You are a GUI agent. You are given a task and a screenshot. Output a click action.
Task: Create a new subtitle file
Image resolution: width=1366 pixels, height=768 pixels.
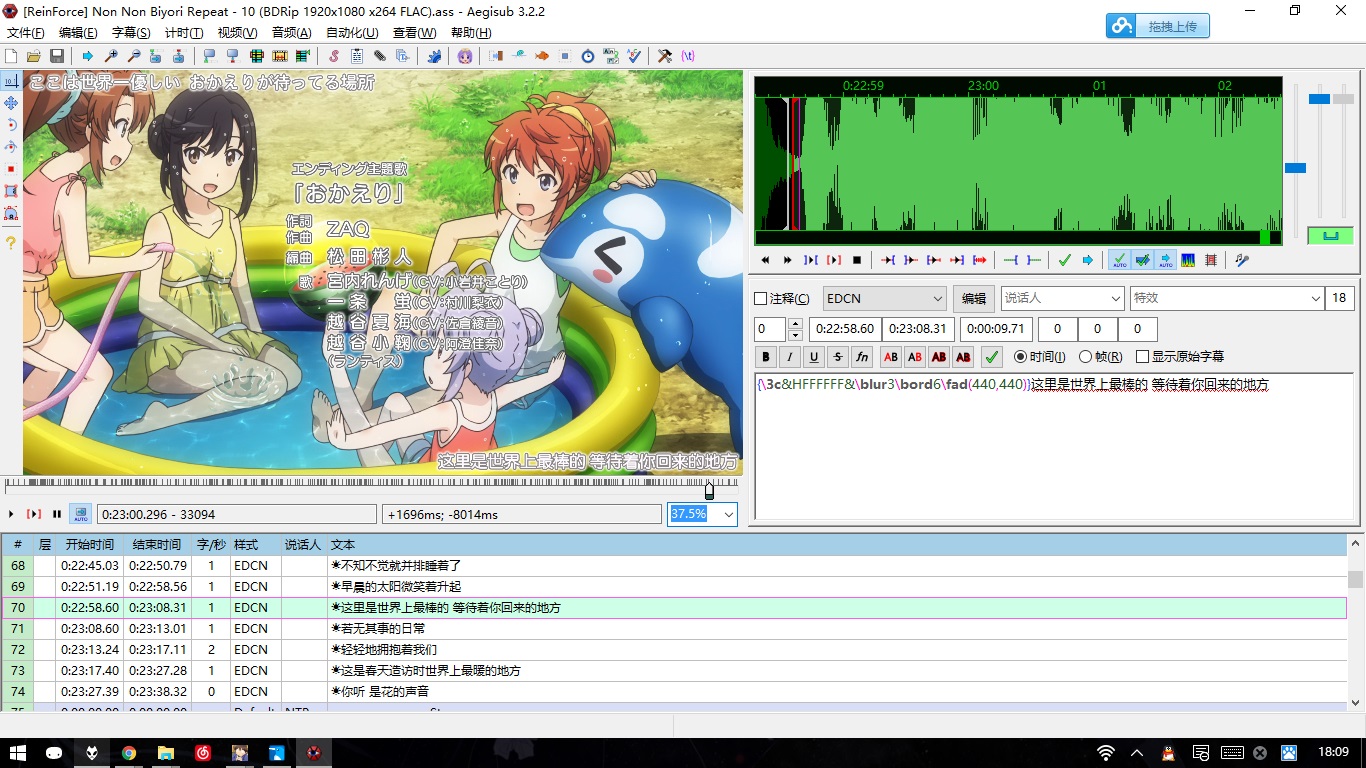[x=11, y=56]
